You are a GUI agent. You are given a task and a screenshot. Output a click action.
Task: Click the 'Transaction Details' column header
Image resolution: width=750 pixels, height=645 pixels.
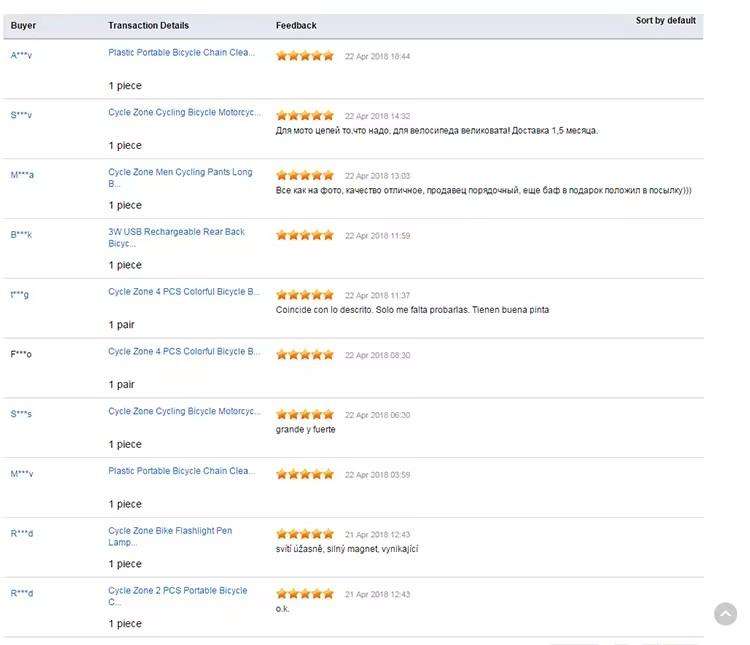click(x=148, y=25)
